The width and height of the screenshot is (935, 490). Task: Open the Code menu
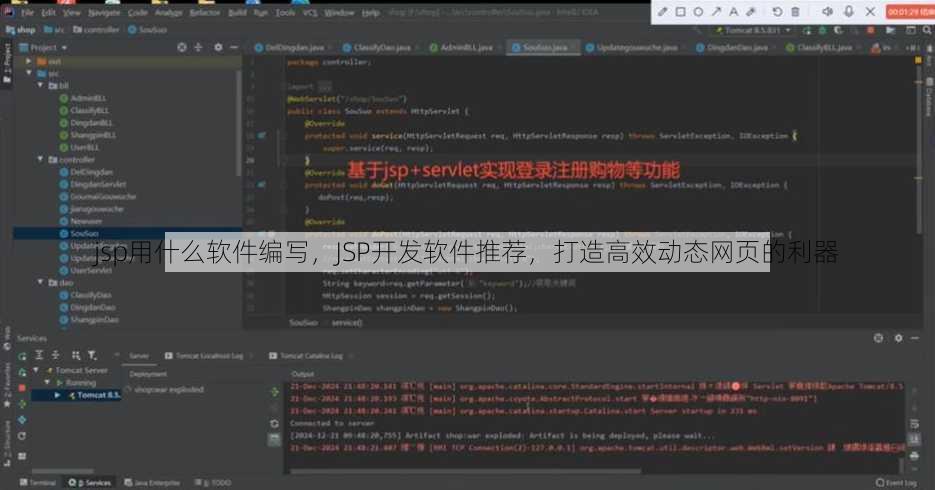coord(137,13)
